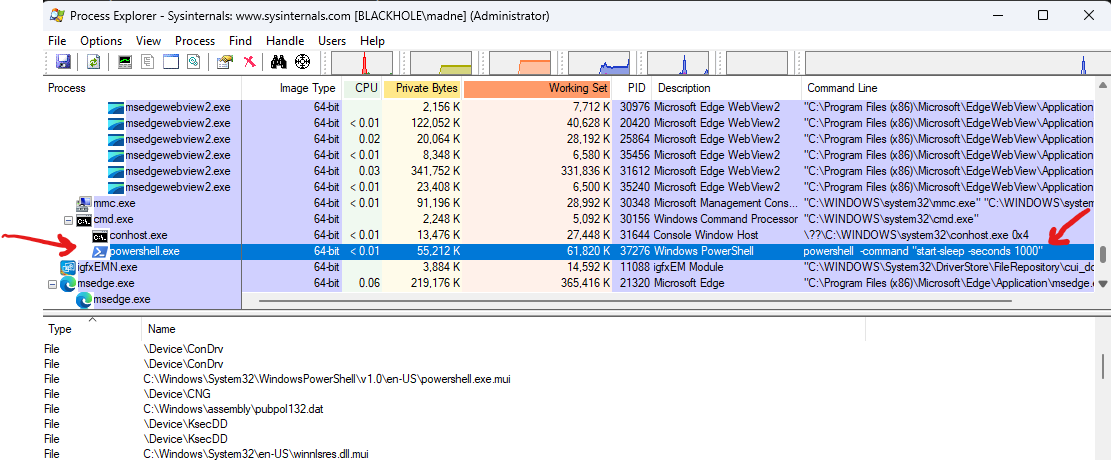
Task: Click the Save toolbar icon
Action: click(62, 62)
